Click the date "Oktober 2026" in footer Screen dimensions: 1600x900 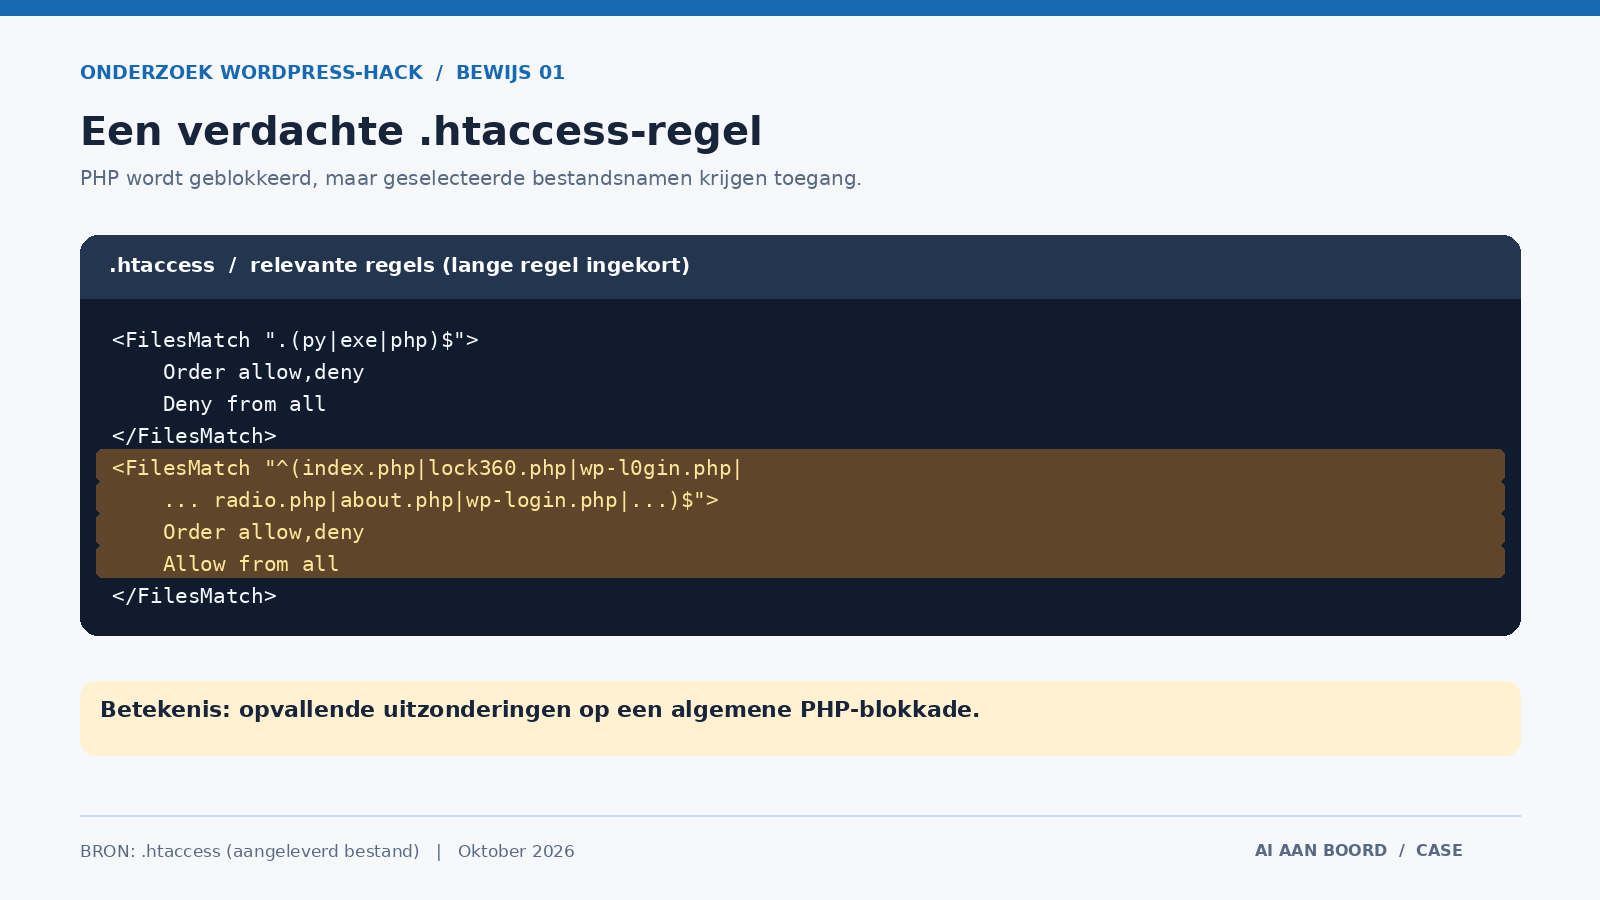coord(516,852)
